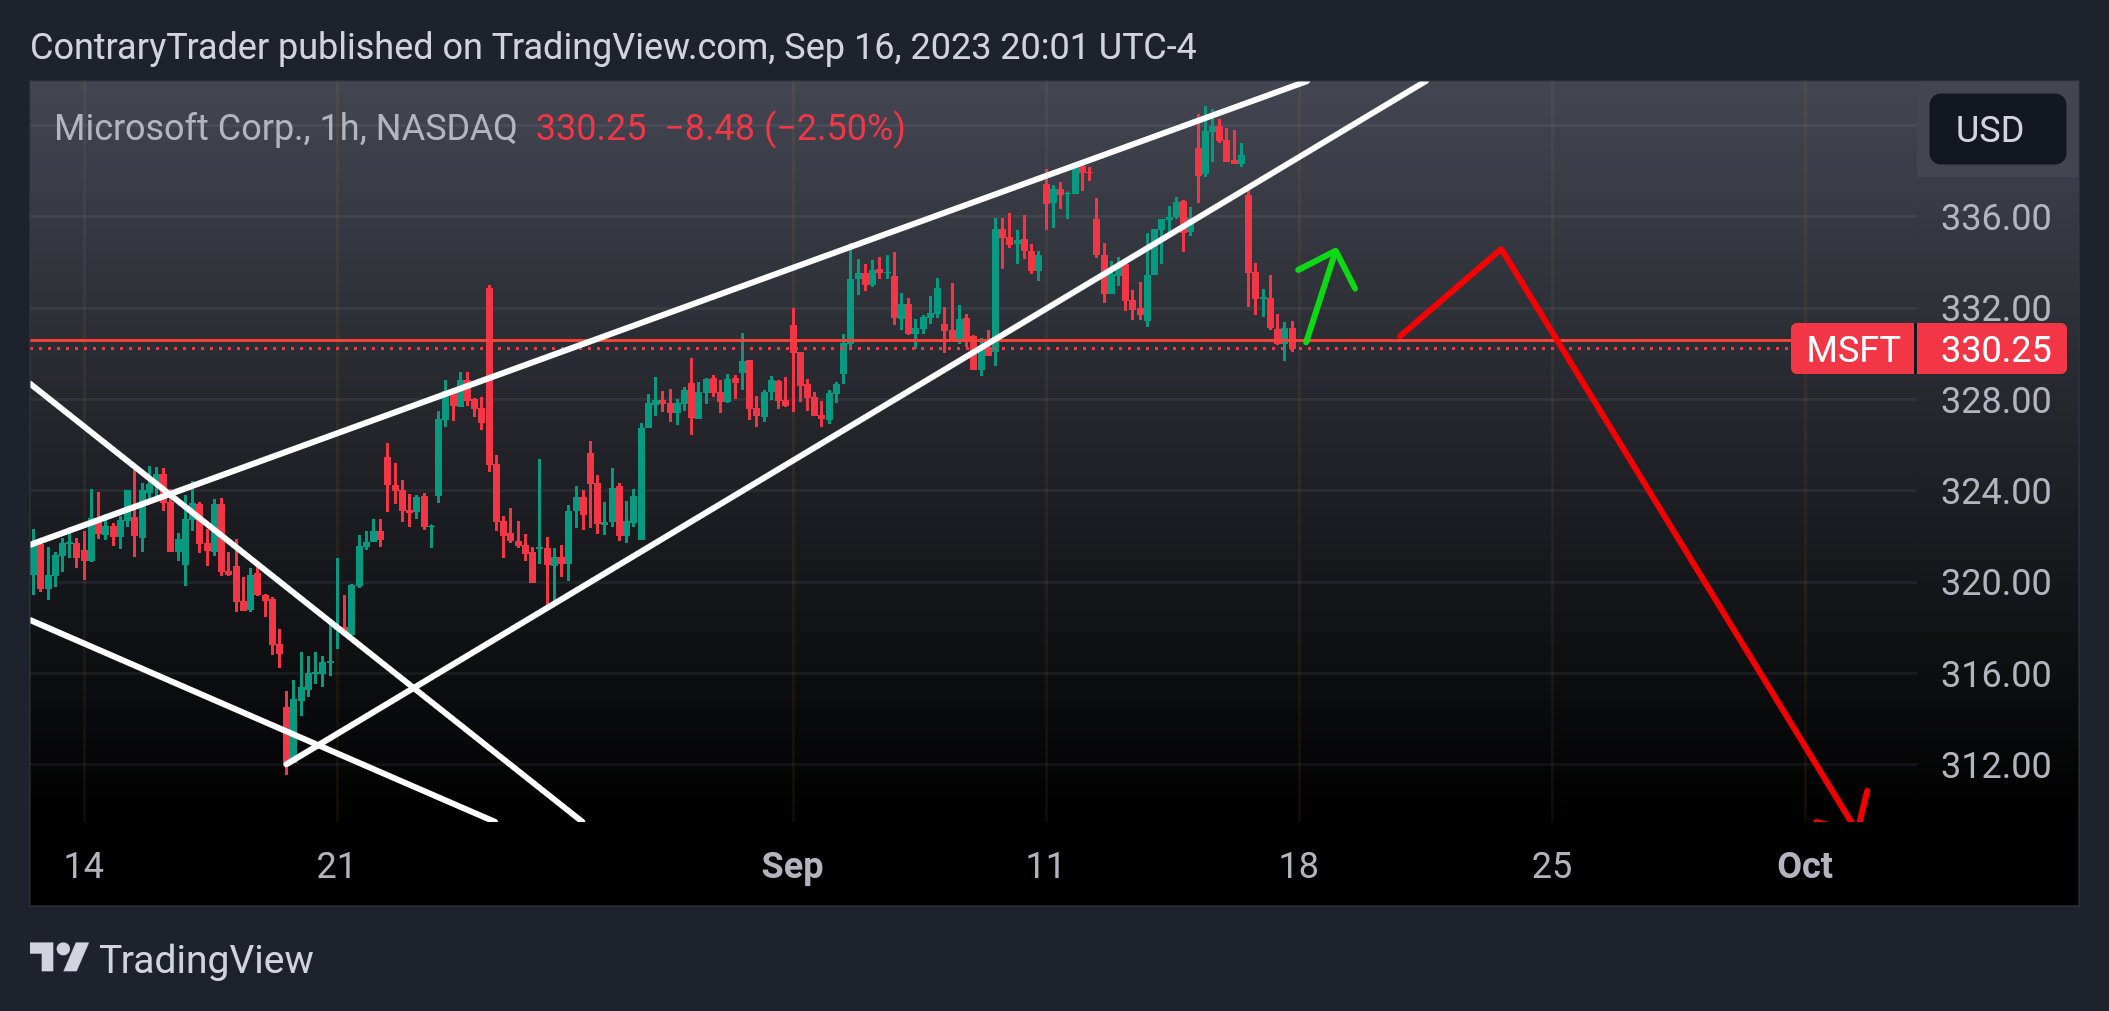Click the Oct date axis label
This screenshot has height=1011, width=2109.
point(1805,866)
